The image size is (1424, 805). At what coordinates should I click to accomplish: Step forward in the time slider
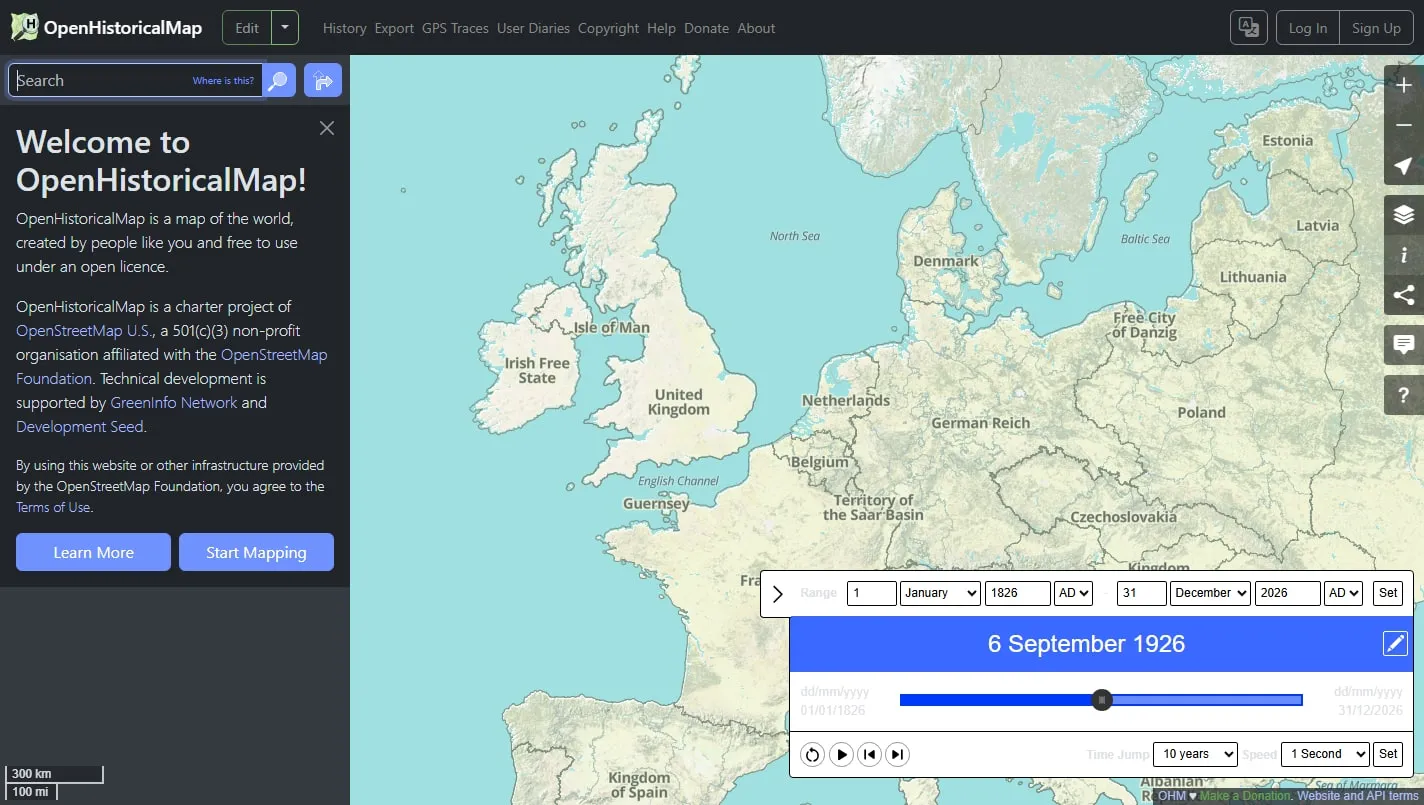[897, 754]
